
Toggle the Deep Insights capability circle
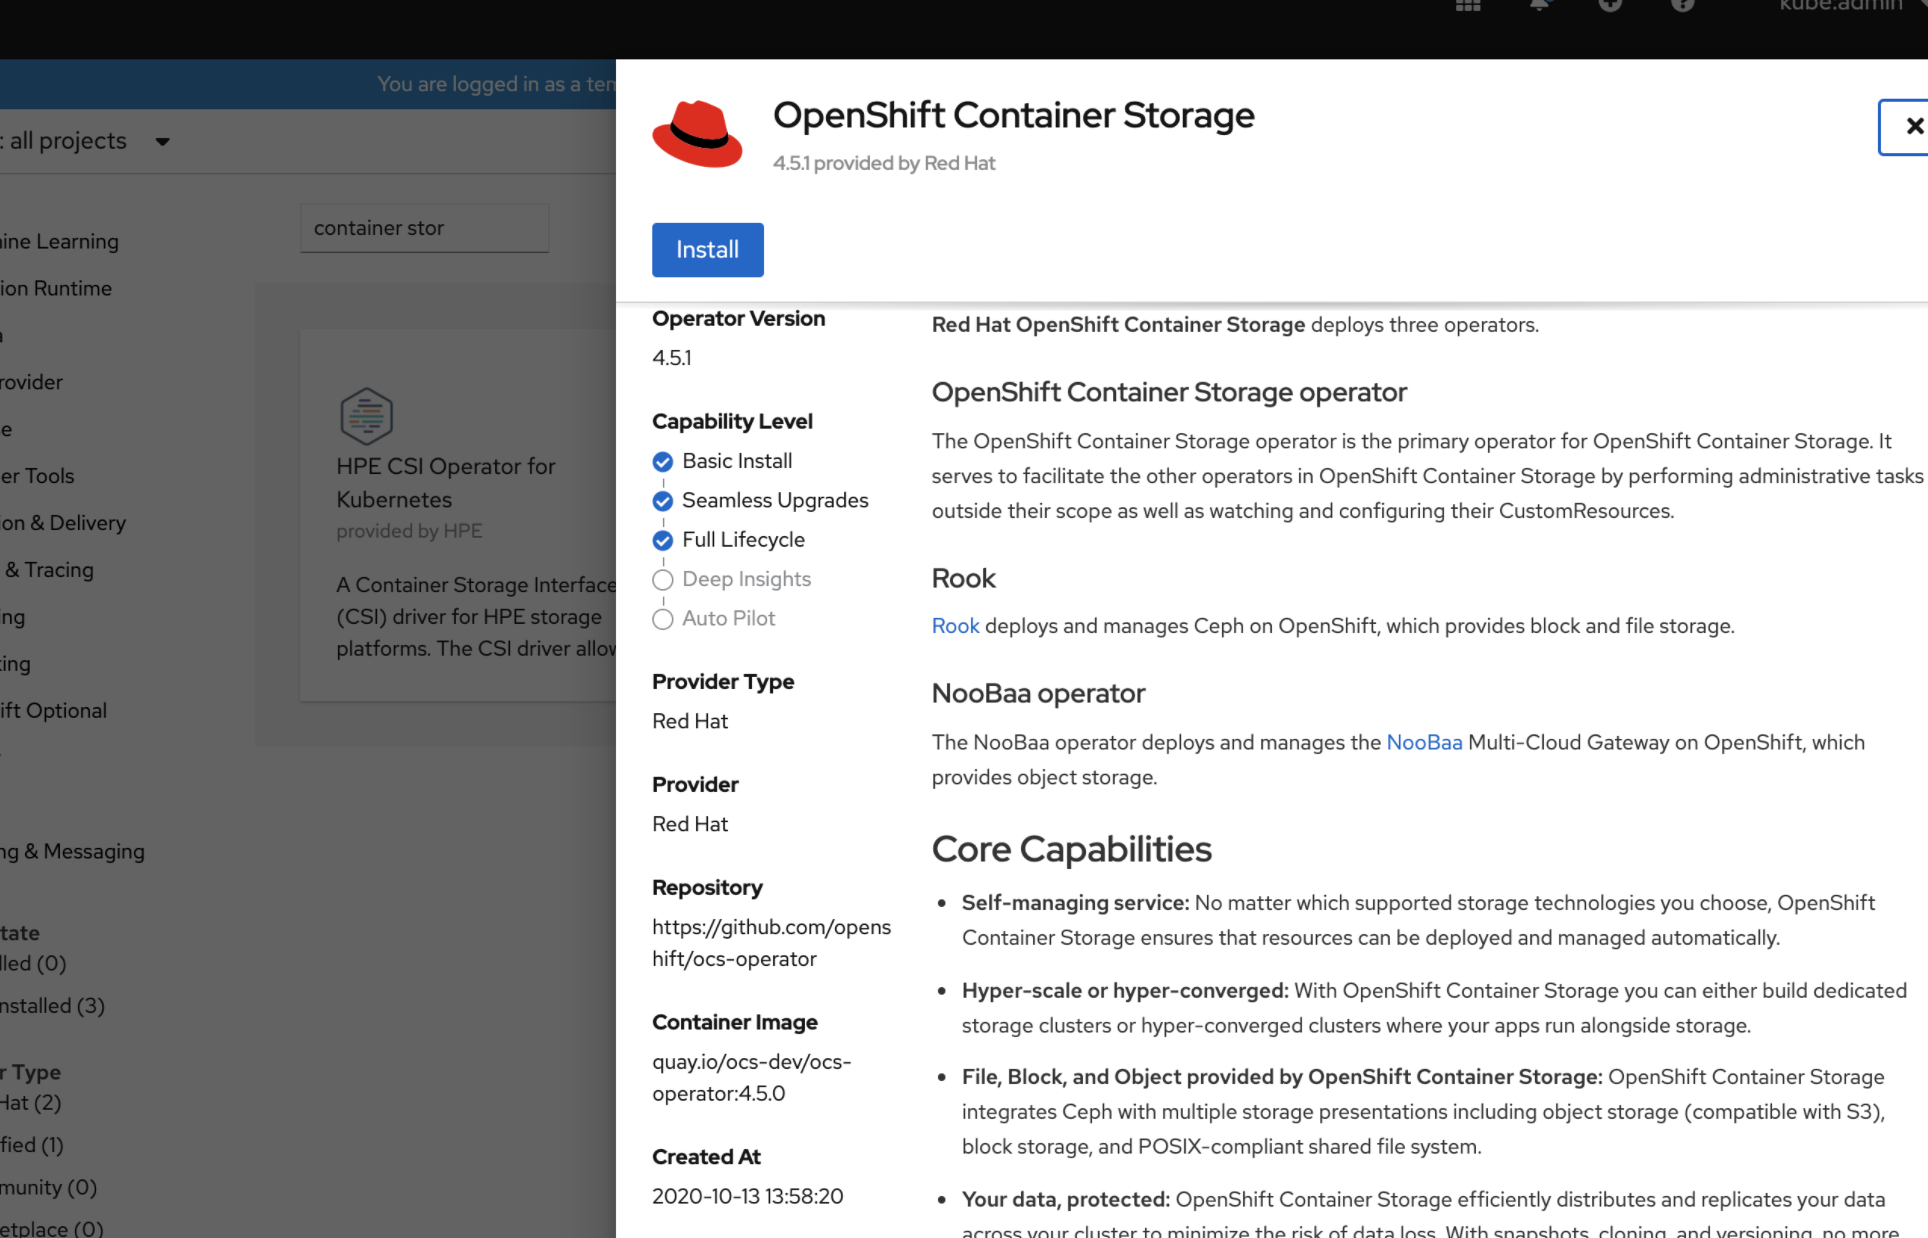[x=663, y=580]
